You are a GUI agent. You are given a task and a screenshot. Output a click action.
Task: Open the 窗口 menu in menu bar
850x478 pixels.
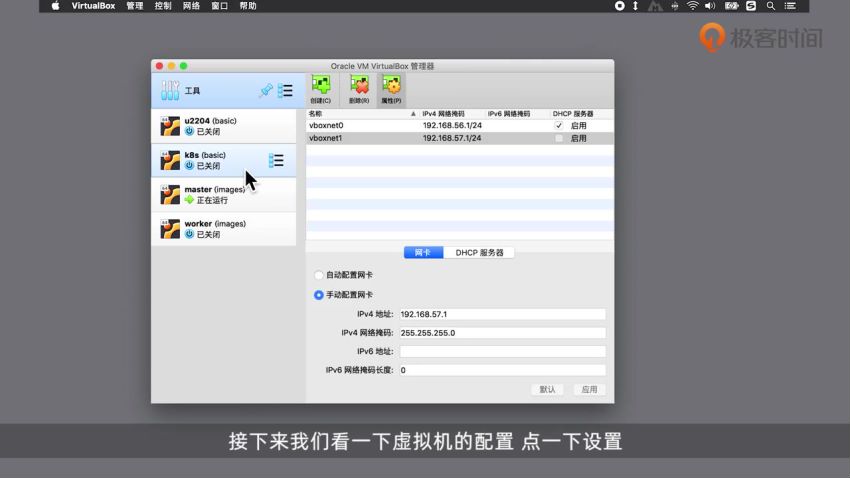click(x=219, y=6)
